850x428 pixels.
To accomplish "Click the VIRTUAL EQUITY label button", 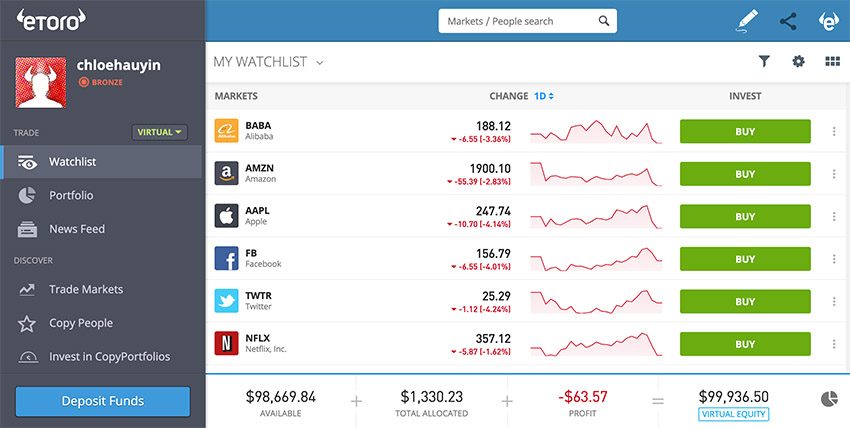I will click(x=733, y=414).
